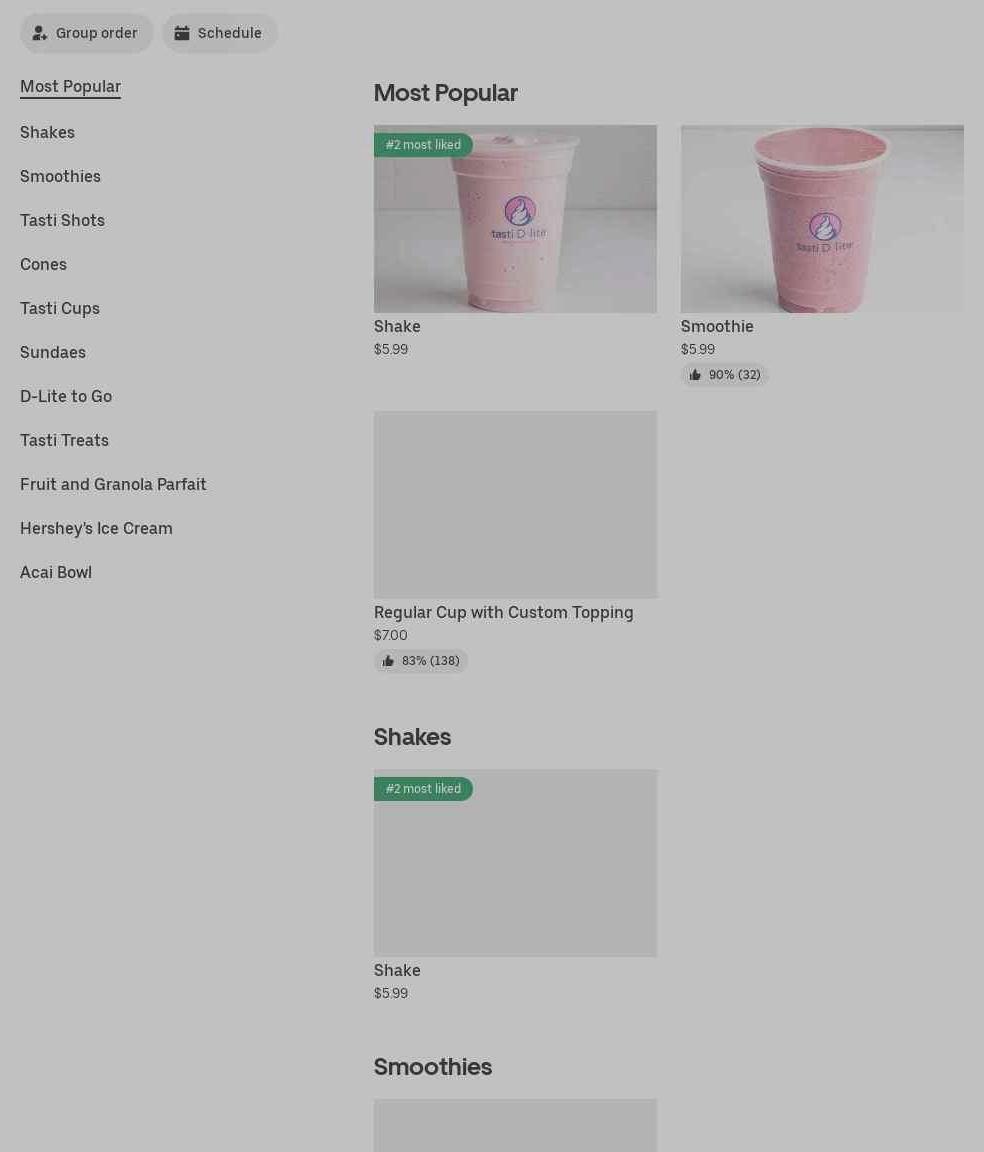Open Hershey's Ice Cream category
984x1152 pixels.
(x=96, y=529)
